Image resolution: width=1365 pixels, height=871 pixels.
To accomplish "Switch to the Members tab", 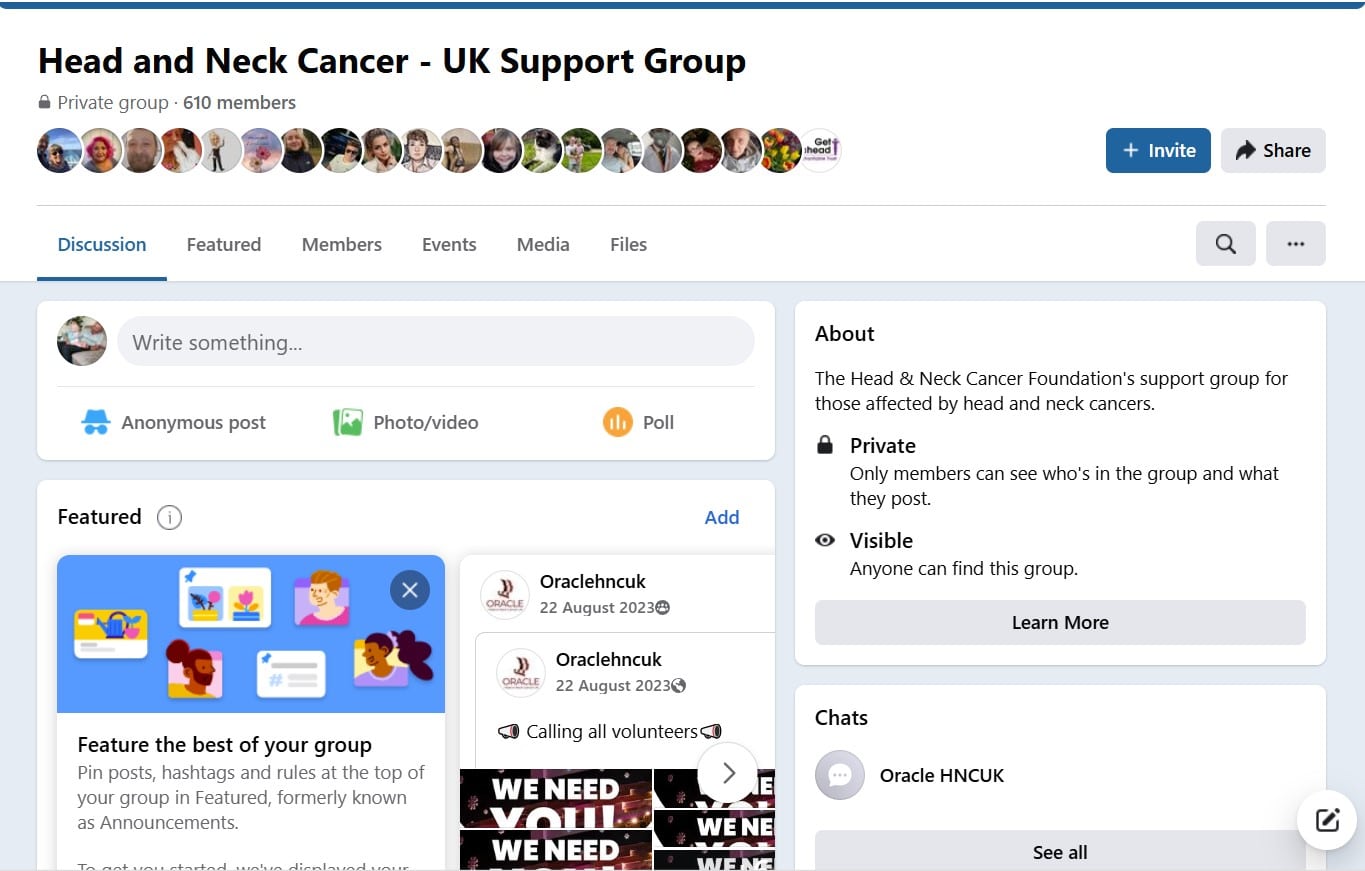I will pyautogui.click(x=342, y=244).
